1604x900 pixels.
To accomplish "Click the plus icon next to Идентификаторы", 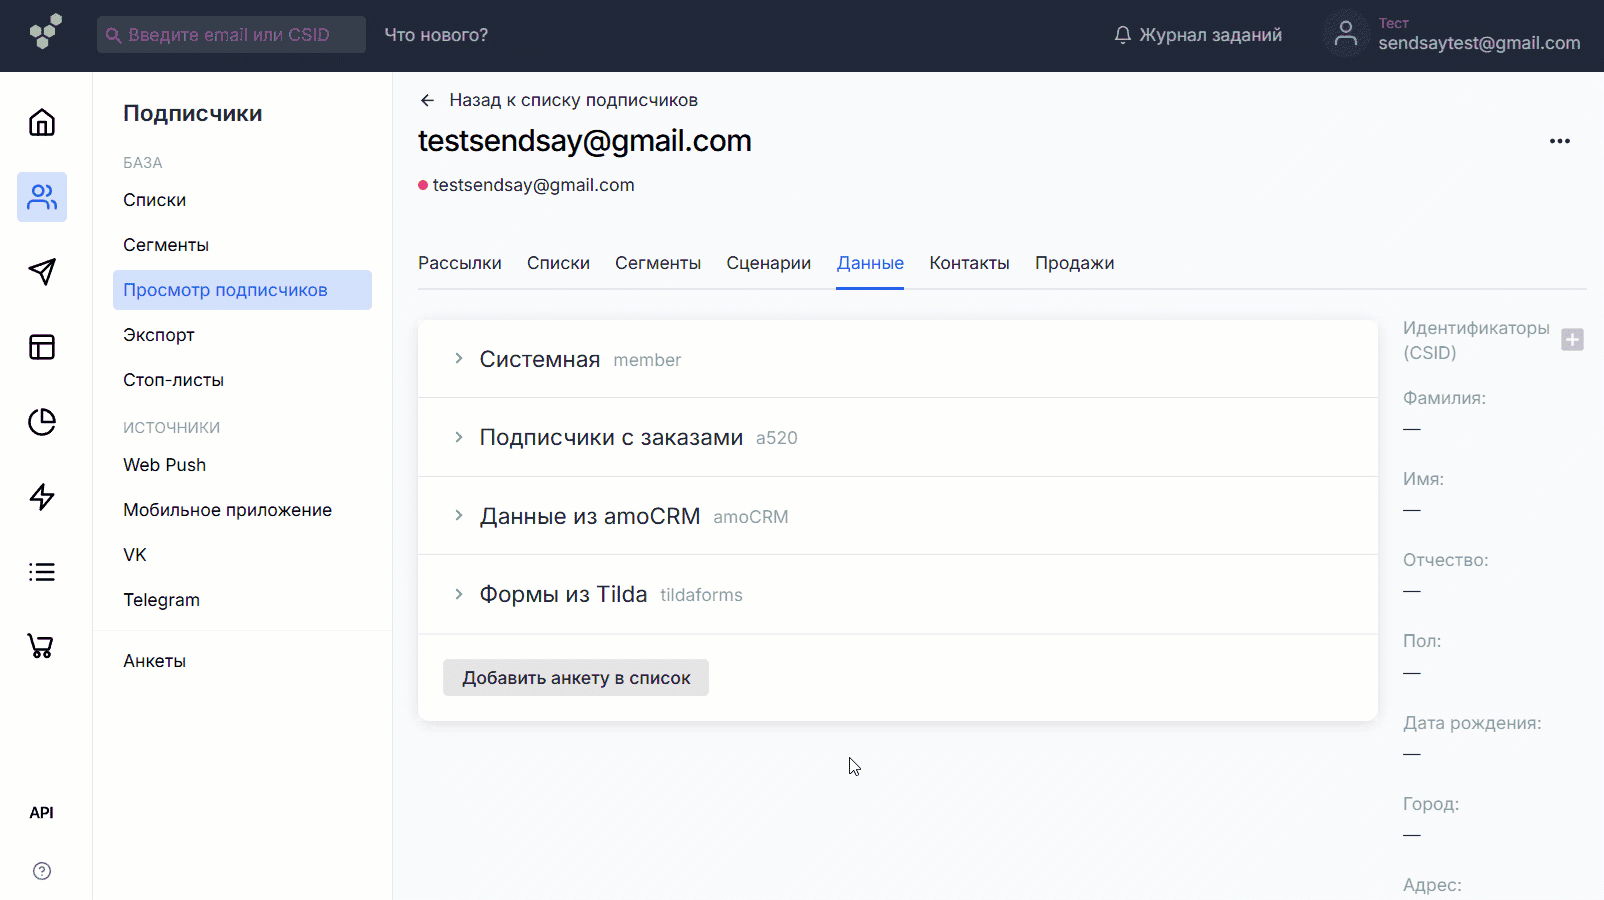I will [x=1572, y=340].
